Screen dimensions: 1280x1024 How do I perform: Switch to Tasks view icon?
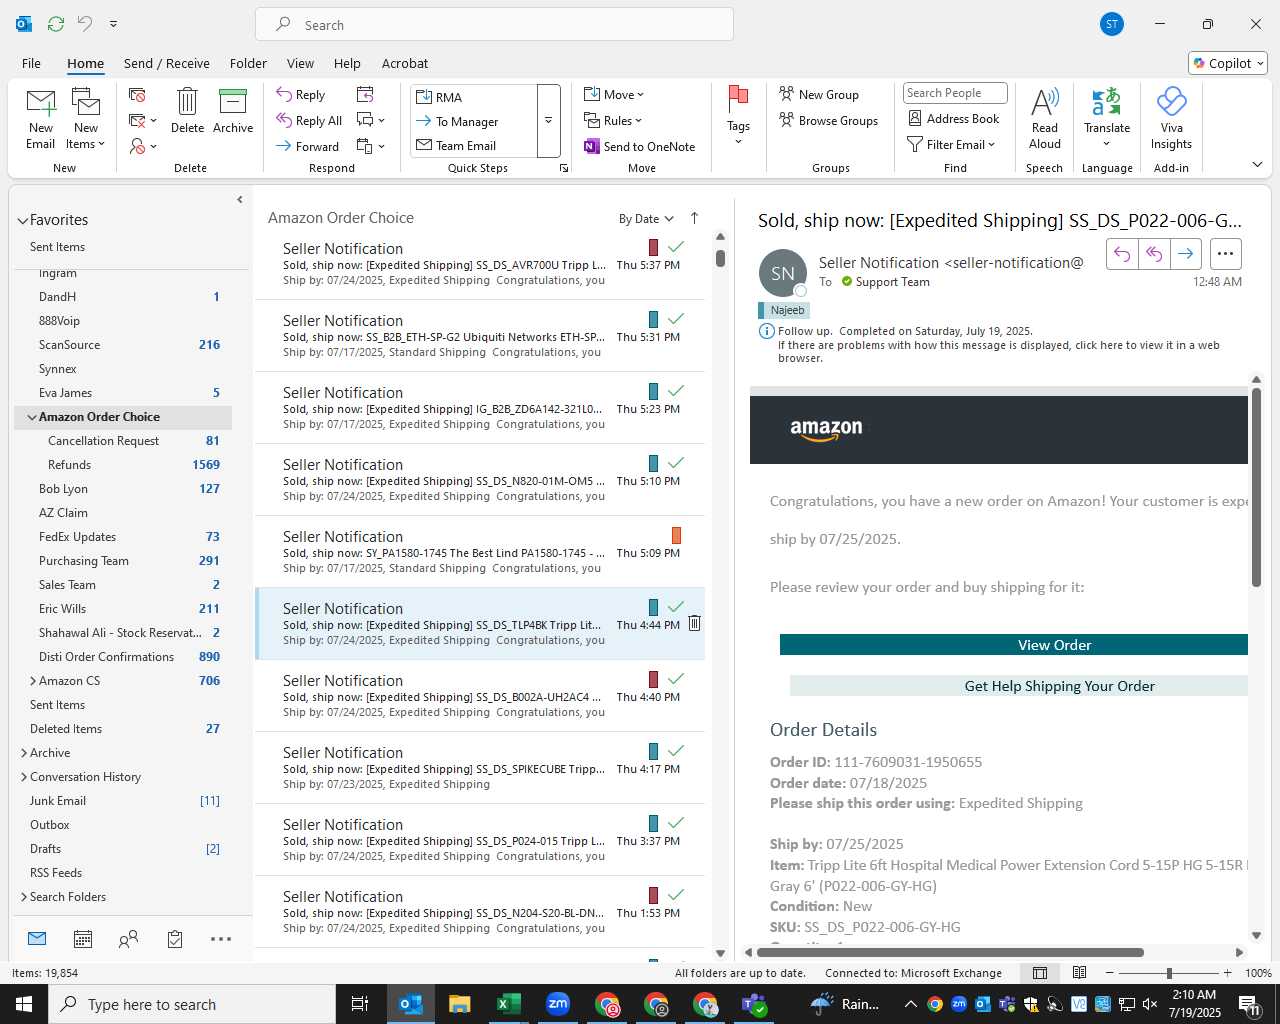click(175, 939)
